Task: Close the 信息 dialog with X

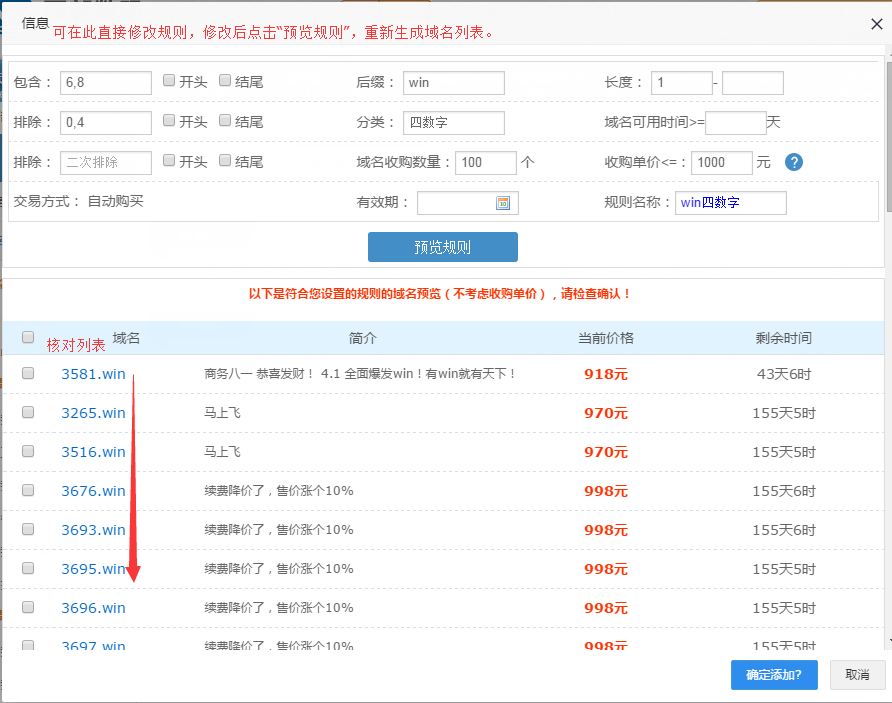Action: (x=877, y=24)
